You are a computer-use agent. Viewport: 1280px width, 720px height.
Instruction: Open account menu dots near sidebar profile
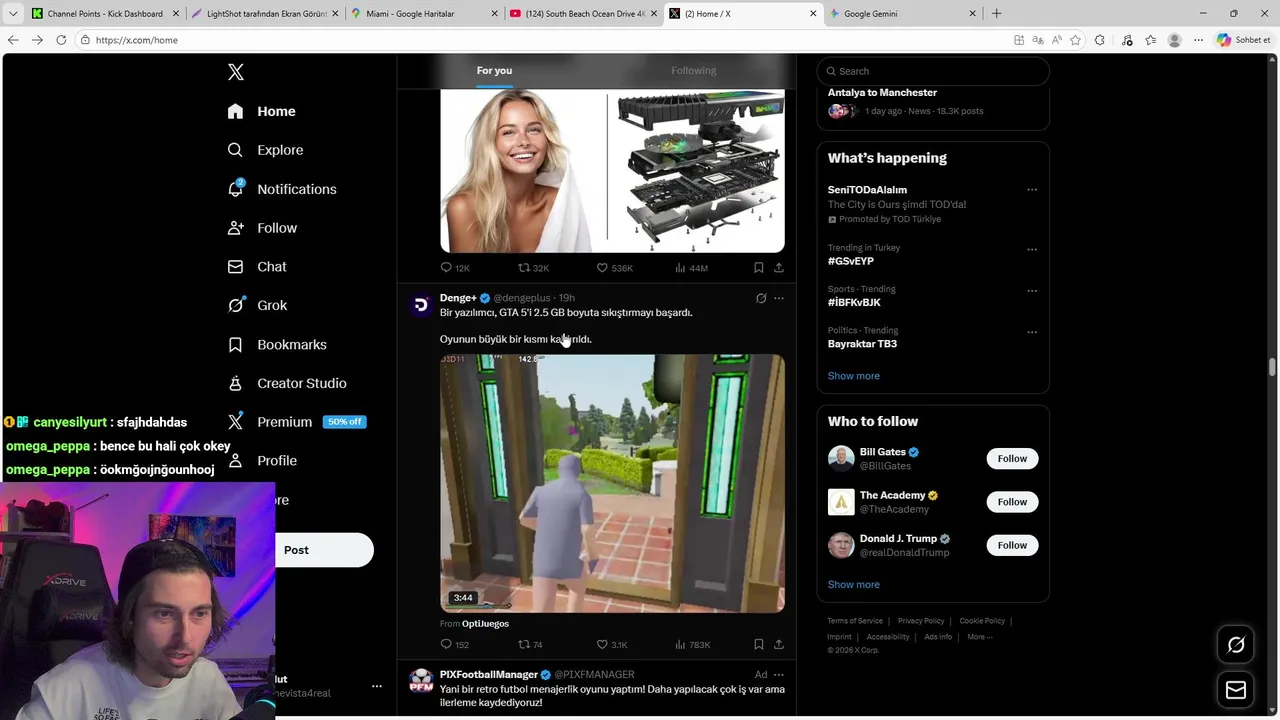(x=376, y=686)
